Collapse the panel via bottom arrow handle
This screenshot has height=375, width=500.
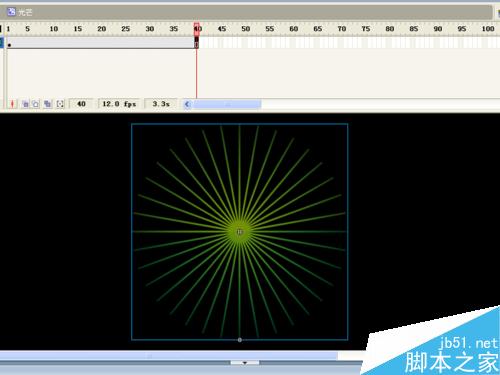click(x=244, y=363)
